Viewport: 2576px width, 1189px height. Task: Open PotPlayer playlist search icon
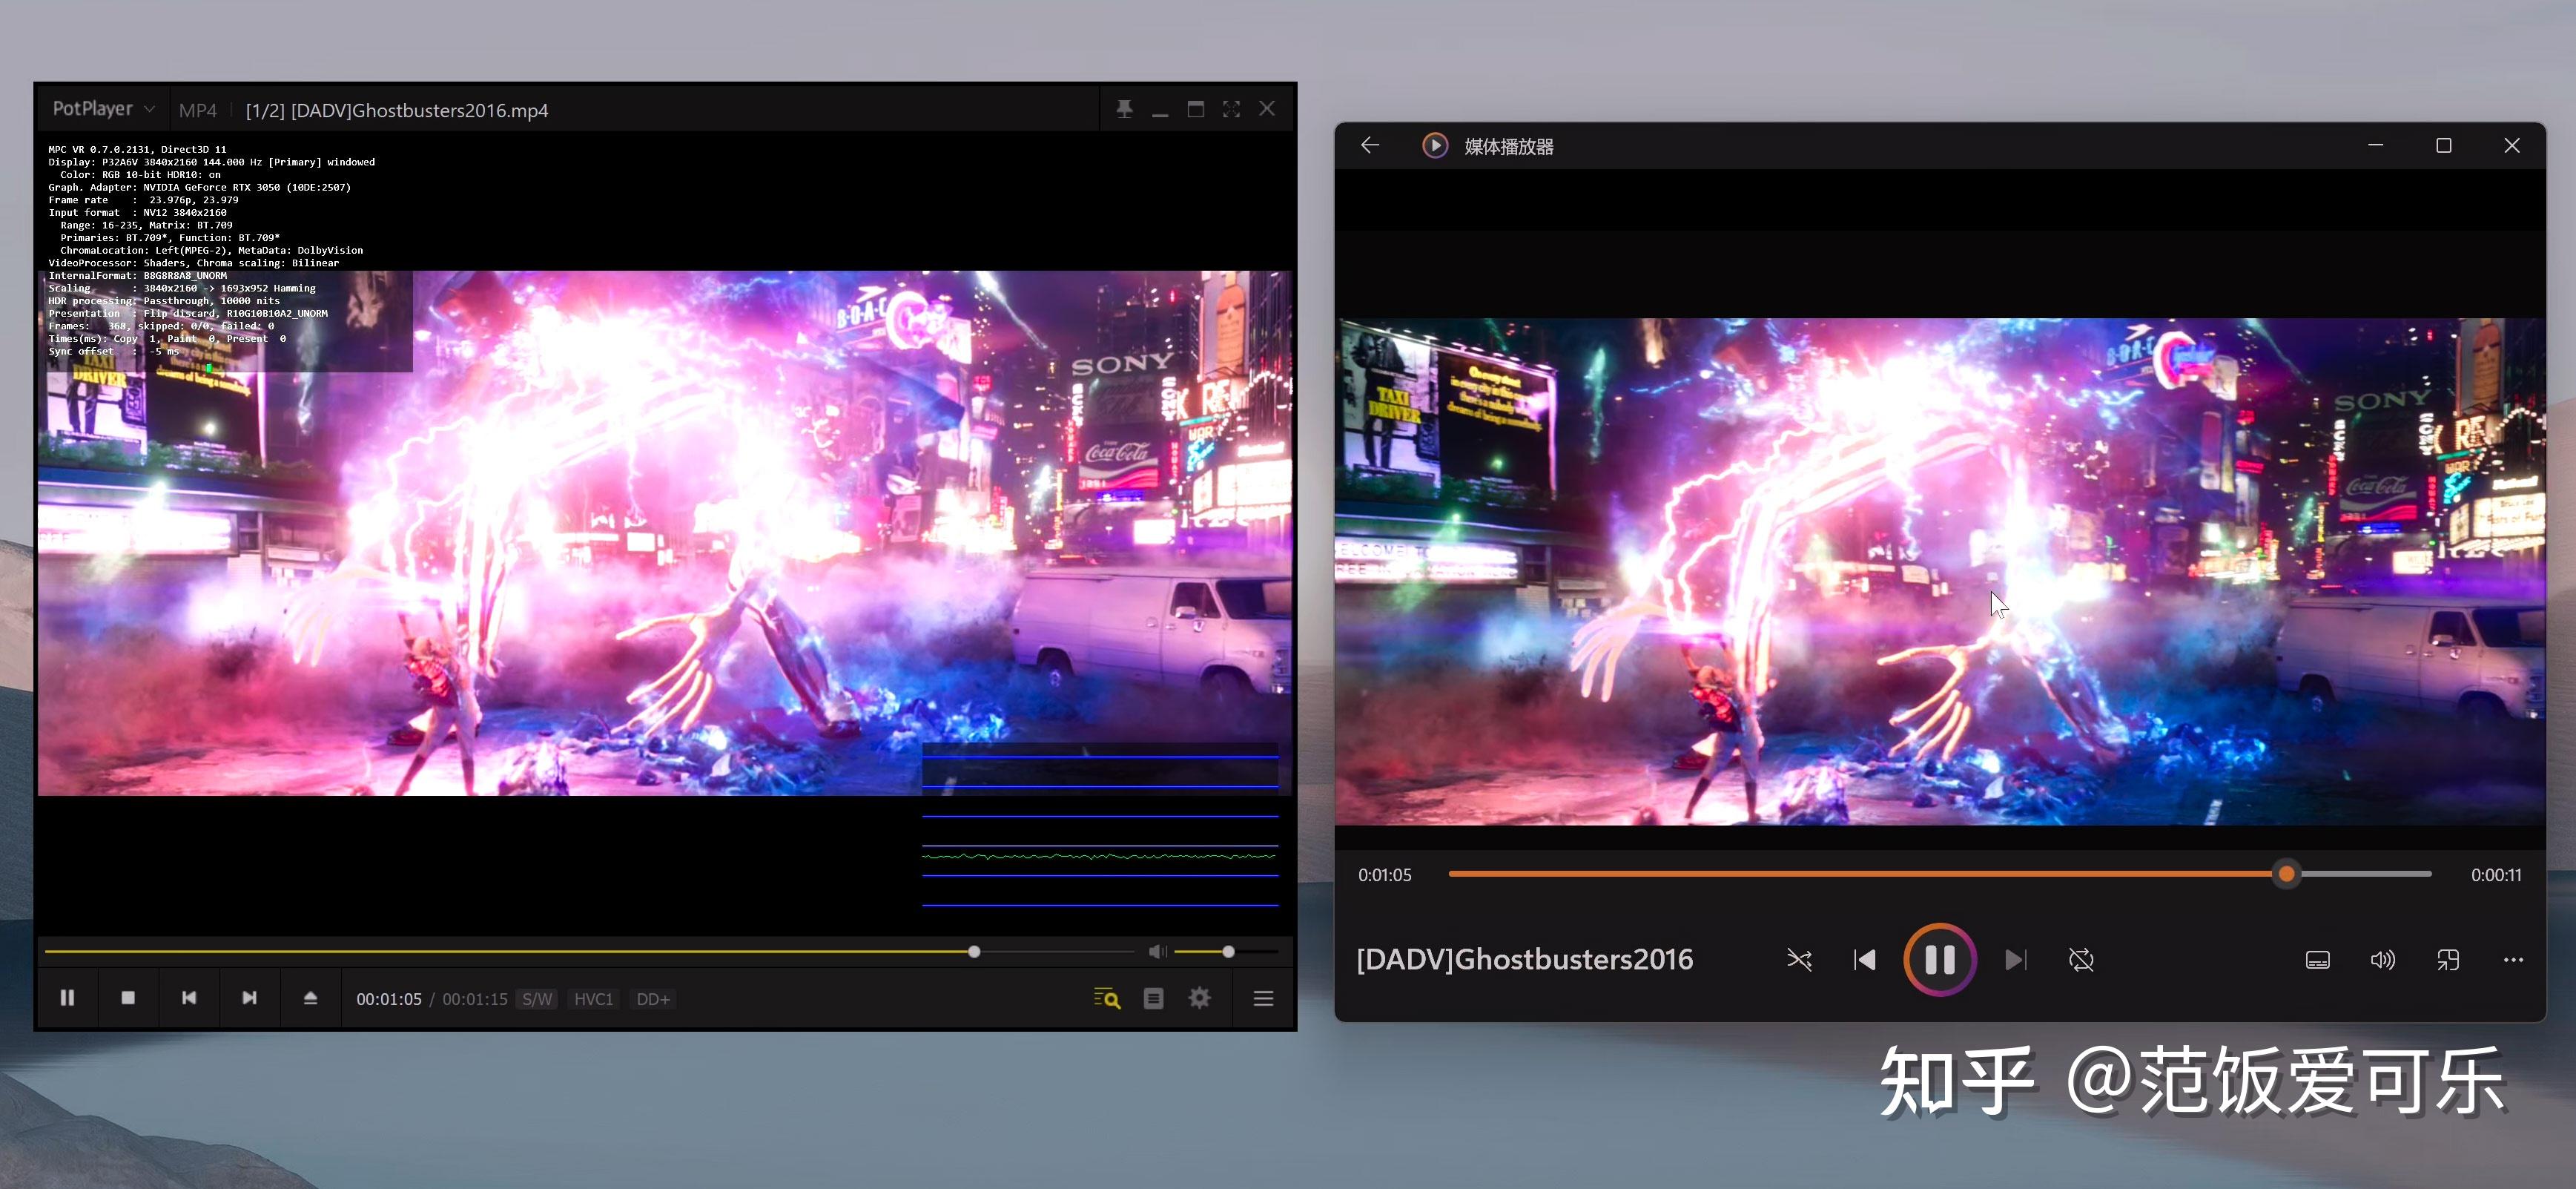point(1106,998)
